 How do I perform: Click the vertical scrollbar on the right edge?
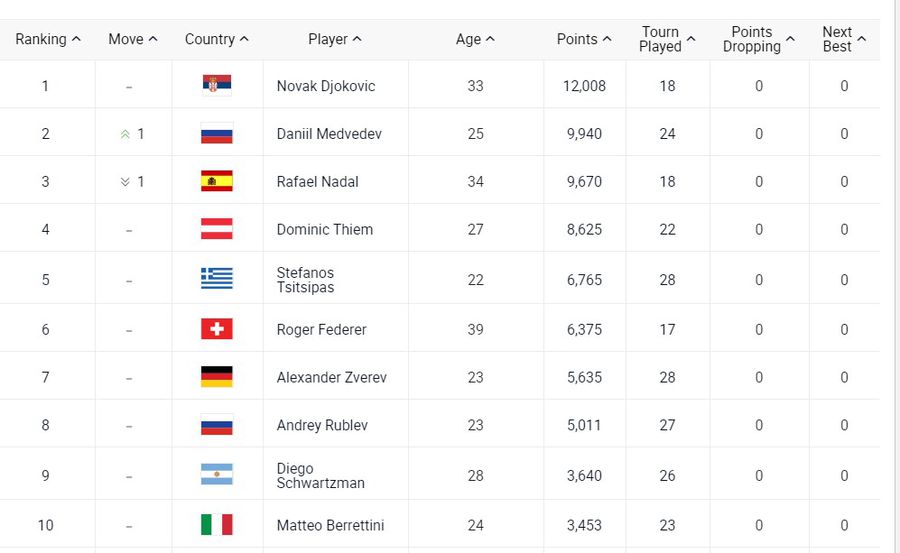[x=896, y=276]
